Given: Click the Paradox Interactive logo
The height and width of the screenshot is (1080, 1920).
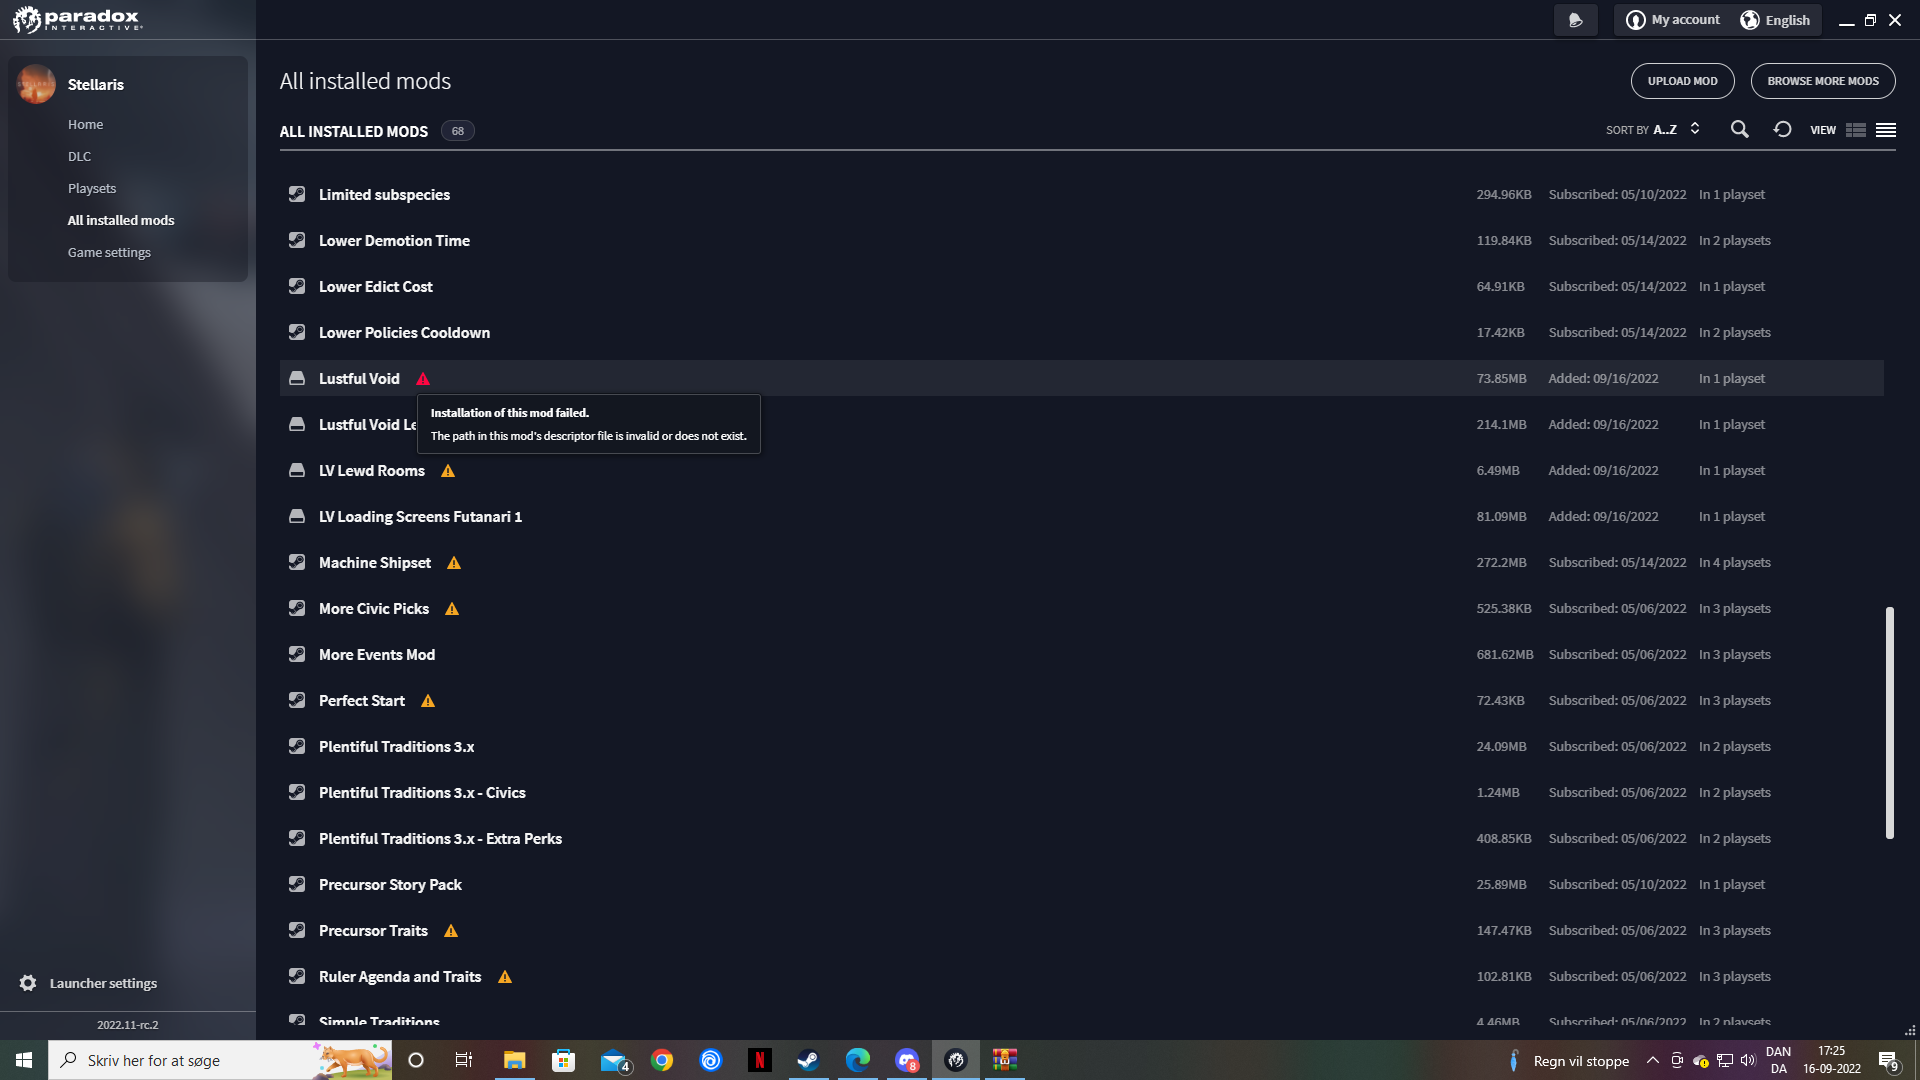Looking at the screenshot, I should pyautogui.click(x=78, y=20).
